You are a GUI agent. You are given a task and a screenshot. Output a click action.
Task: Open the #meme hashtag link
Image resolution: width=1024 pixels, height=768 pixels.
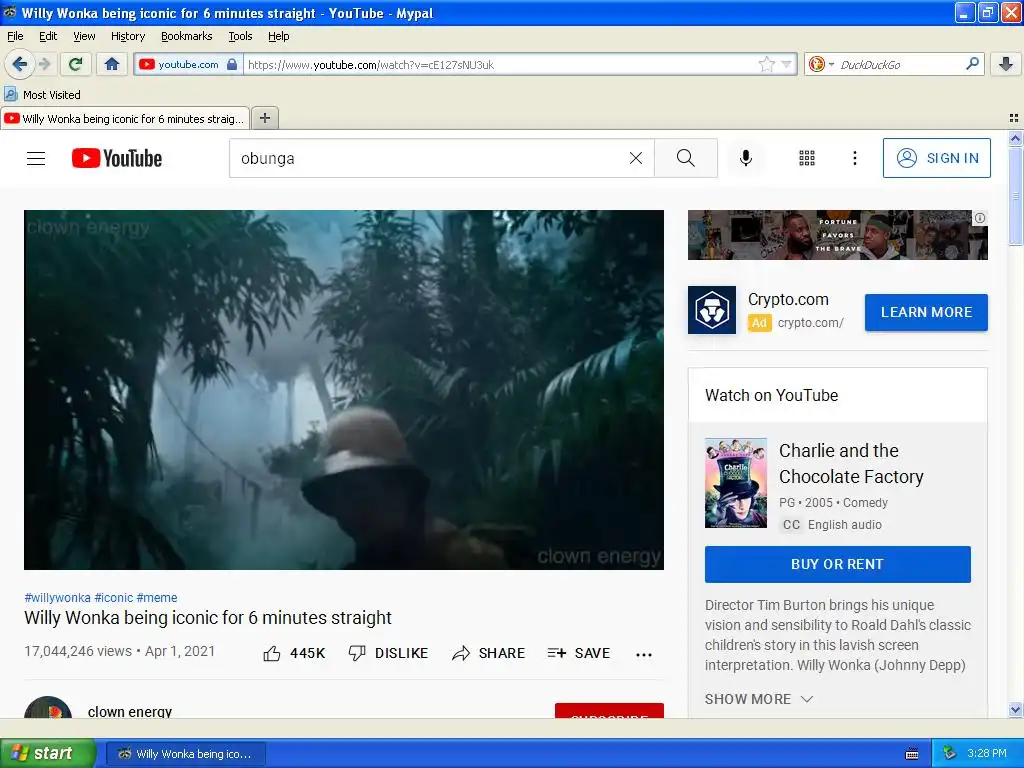157,598
